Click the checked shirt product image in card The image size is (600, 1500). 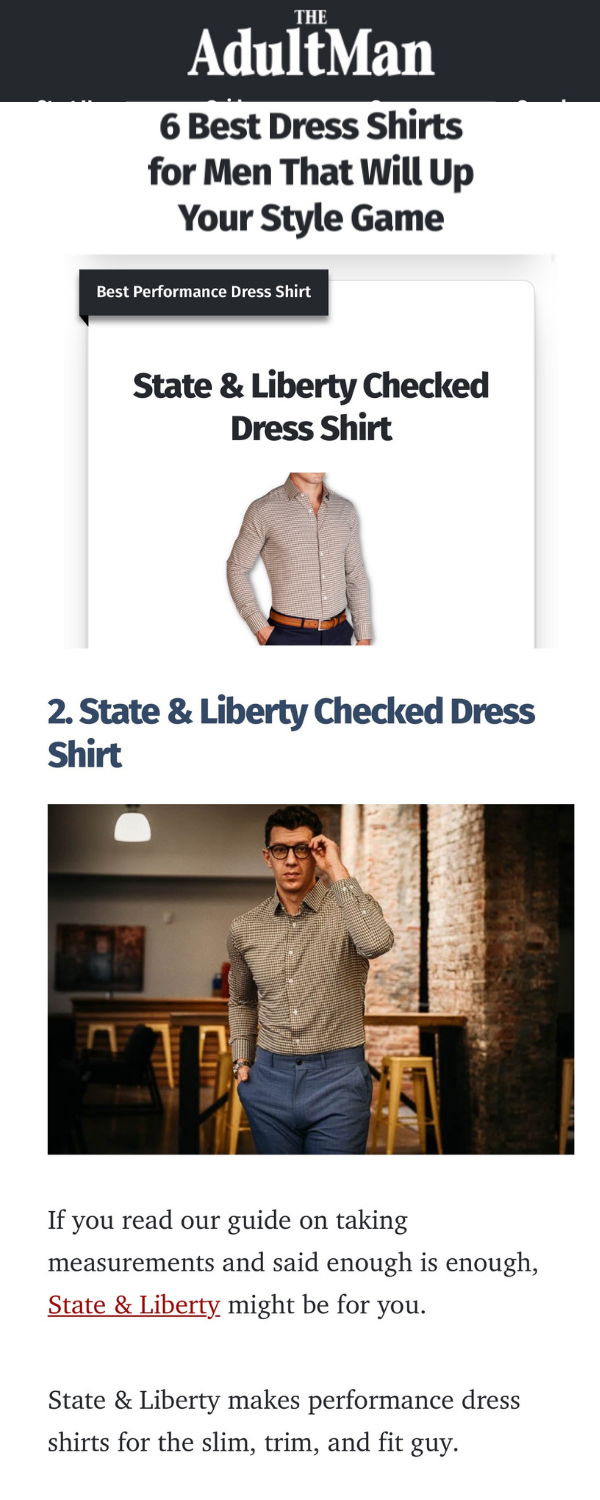point(300,558)
